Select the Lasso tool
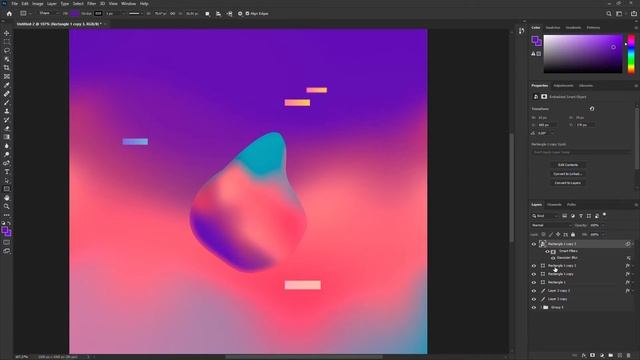 coord(7,50)
